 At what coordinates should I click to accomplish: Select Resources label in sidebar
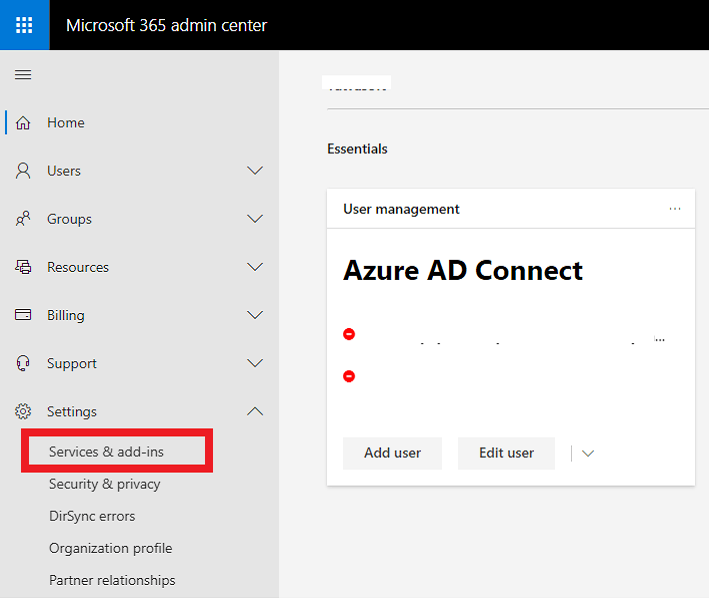click(x=78, y=267)
